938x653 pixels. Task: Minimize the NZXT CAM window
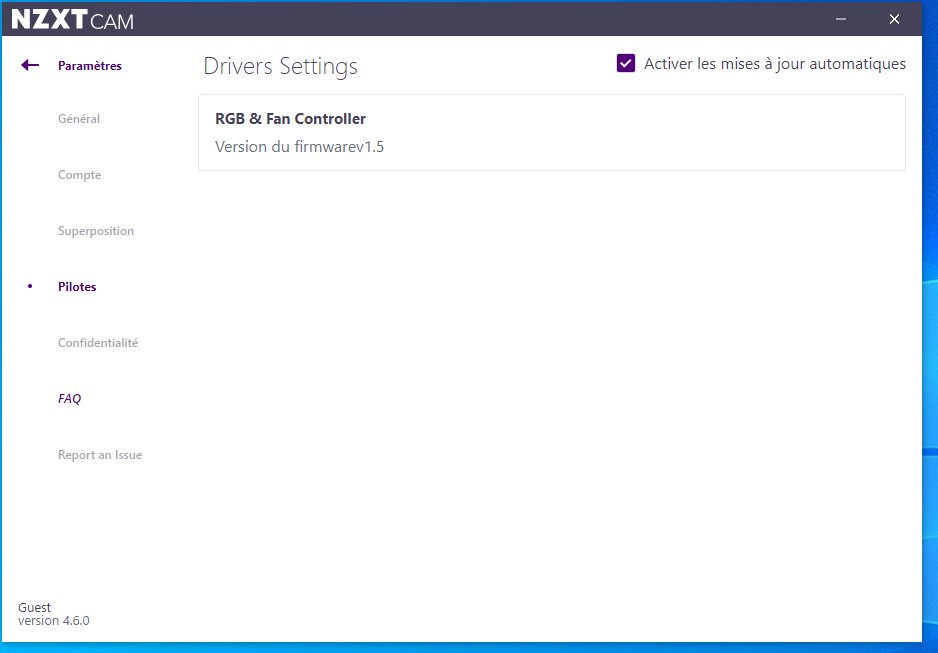click(x=842, y=19)
